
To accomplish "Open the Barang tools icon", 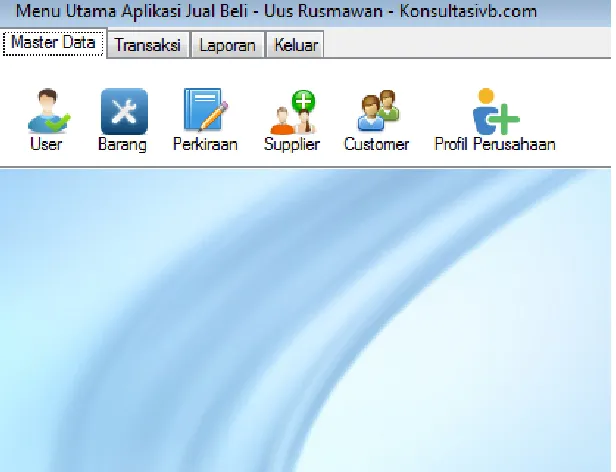I will click(x=124, y=111).
